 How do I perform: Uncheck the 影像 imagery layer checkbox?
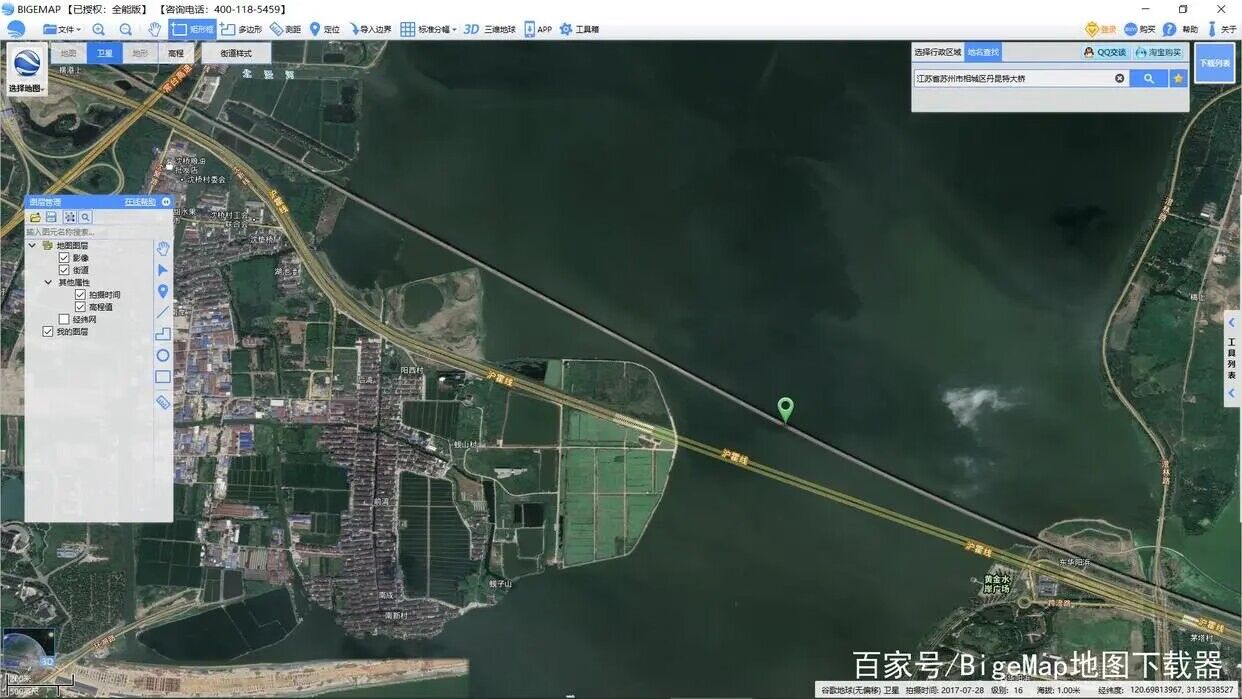coord(64,258)
